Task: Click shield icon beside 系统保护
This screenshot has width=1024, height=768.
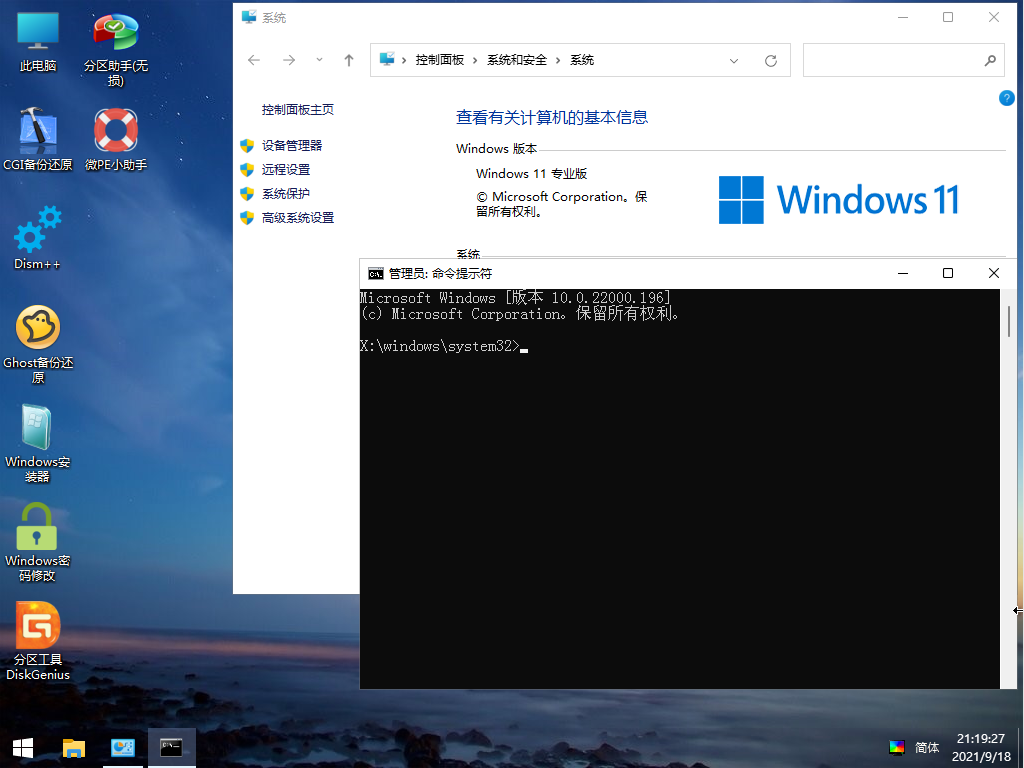Action: 247,194
